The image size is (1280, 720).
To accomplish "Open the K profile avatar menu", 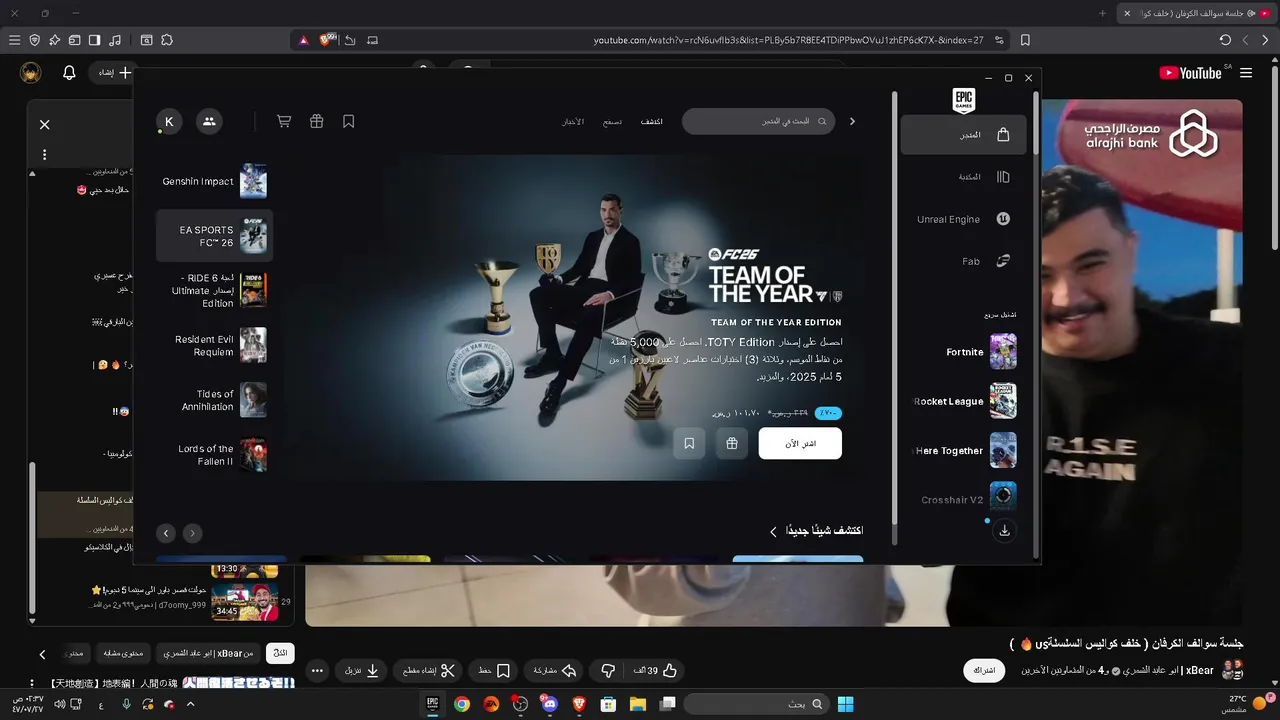I will pyautogui.click(x=169, y=121).
